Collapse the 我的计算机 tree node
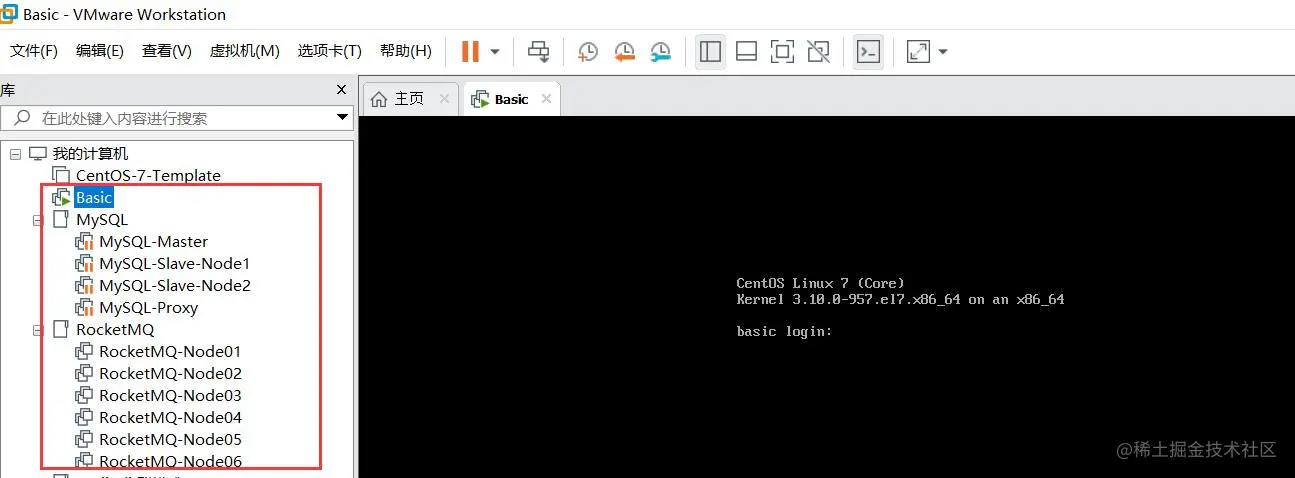The image size is (1295, 478). pos(15,154)
